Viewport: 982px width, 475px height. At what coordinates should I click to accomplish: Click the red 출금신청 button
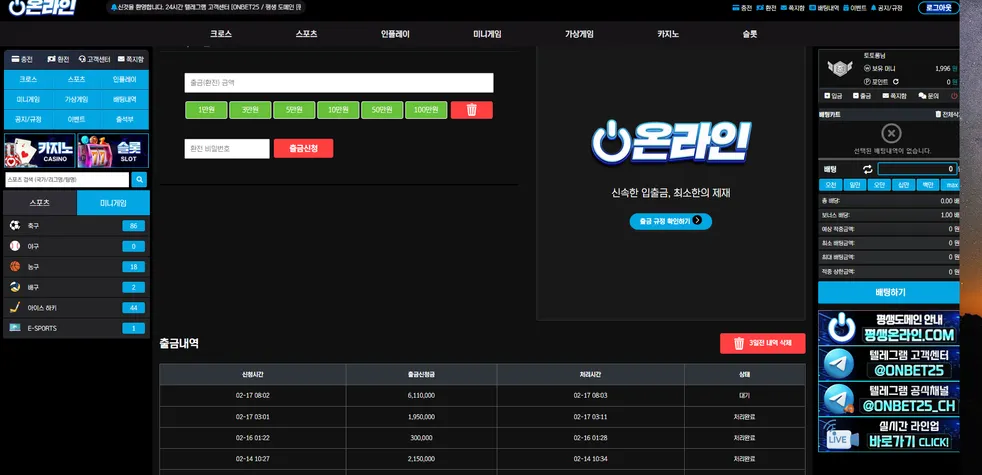[x=303, y=149]
